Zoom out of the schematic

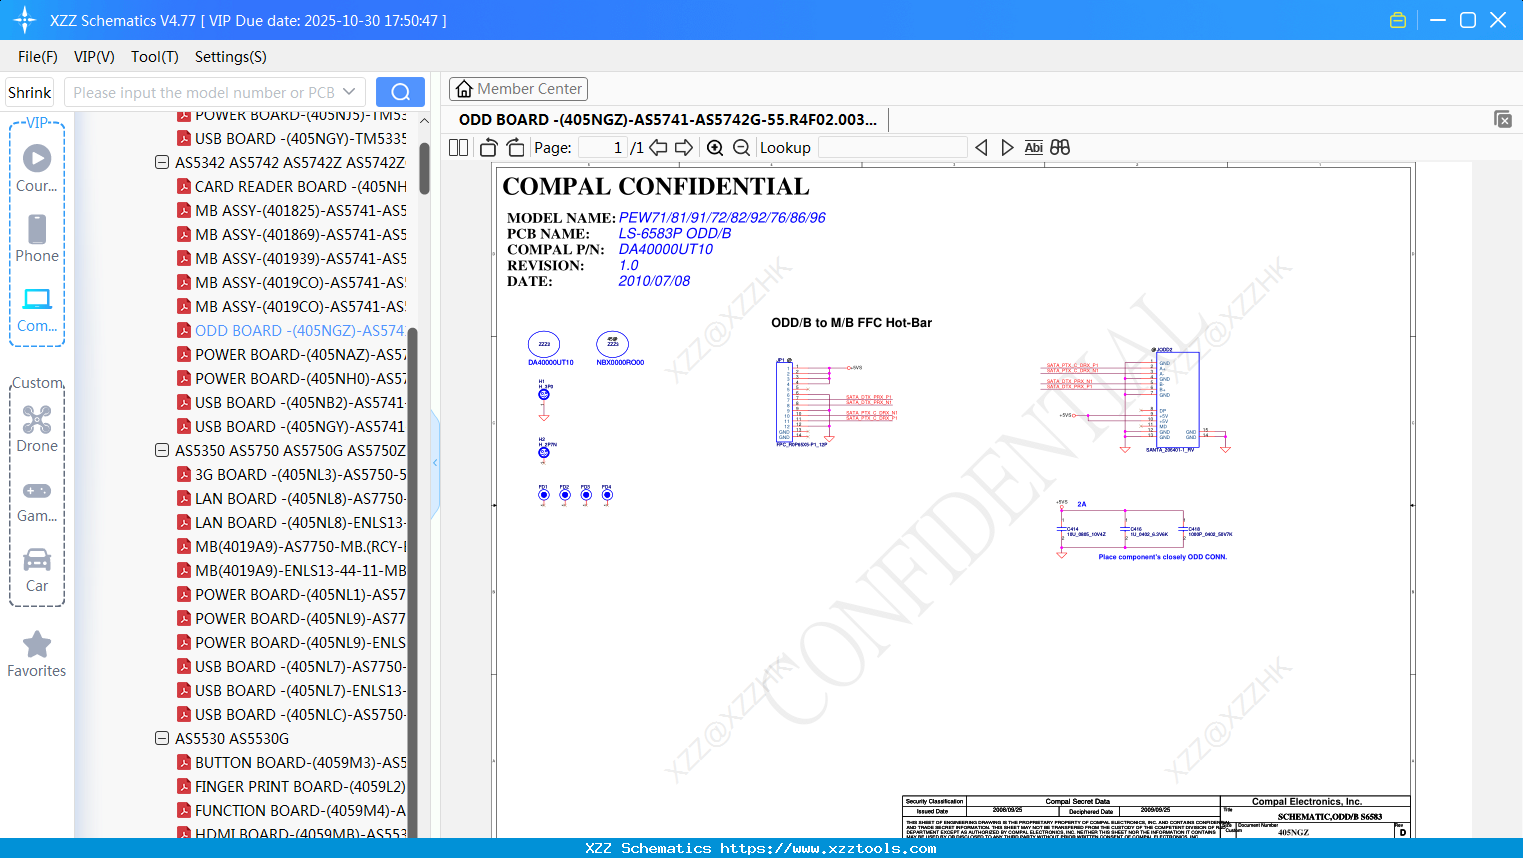click(741, 148)
